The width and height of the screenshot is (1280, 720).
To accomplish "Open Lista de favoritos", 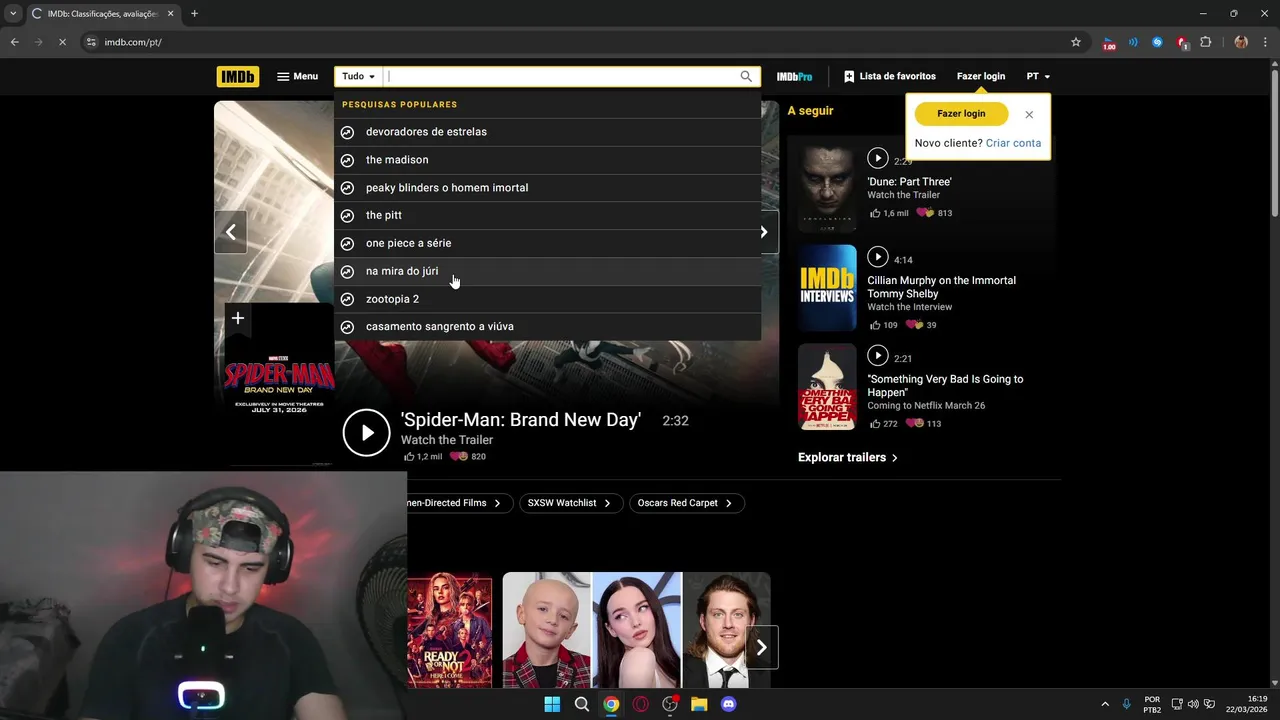I will (x=890, y=76).
